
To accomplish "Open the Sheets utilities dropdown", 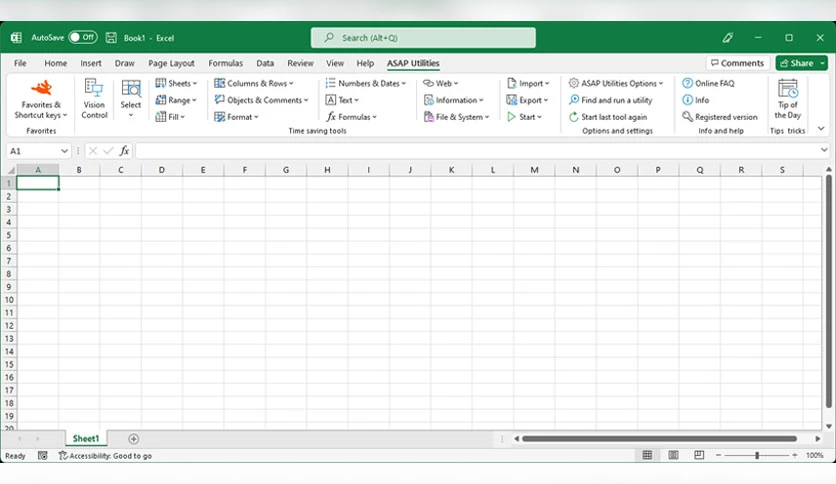I will tap(176, 83).
